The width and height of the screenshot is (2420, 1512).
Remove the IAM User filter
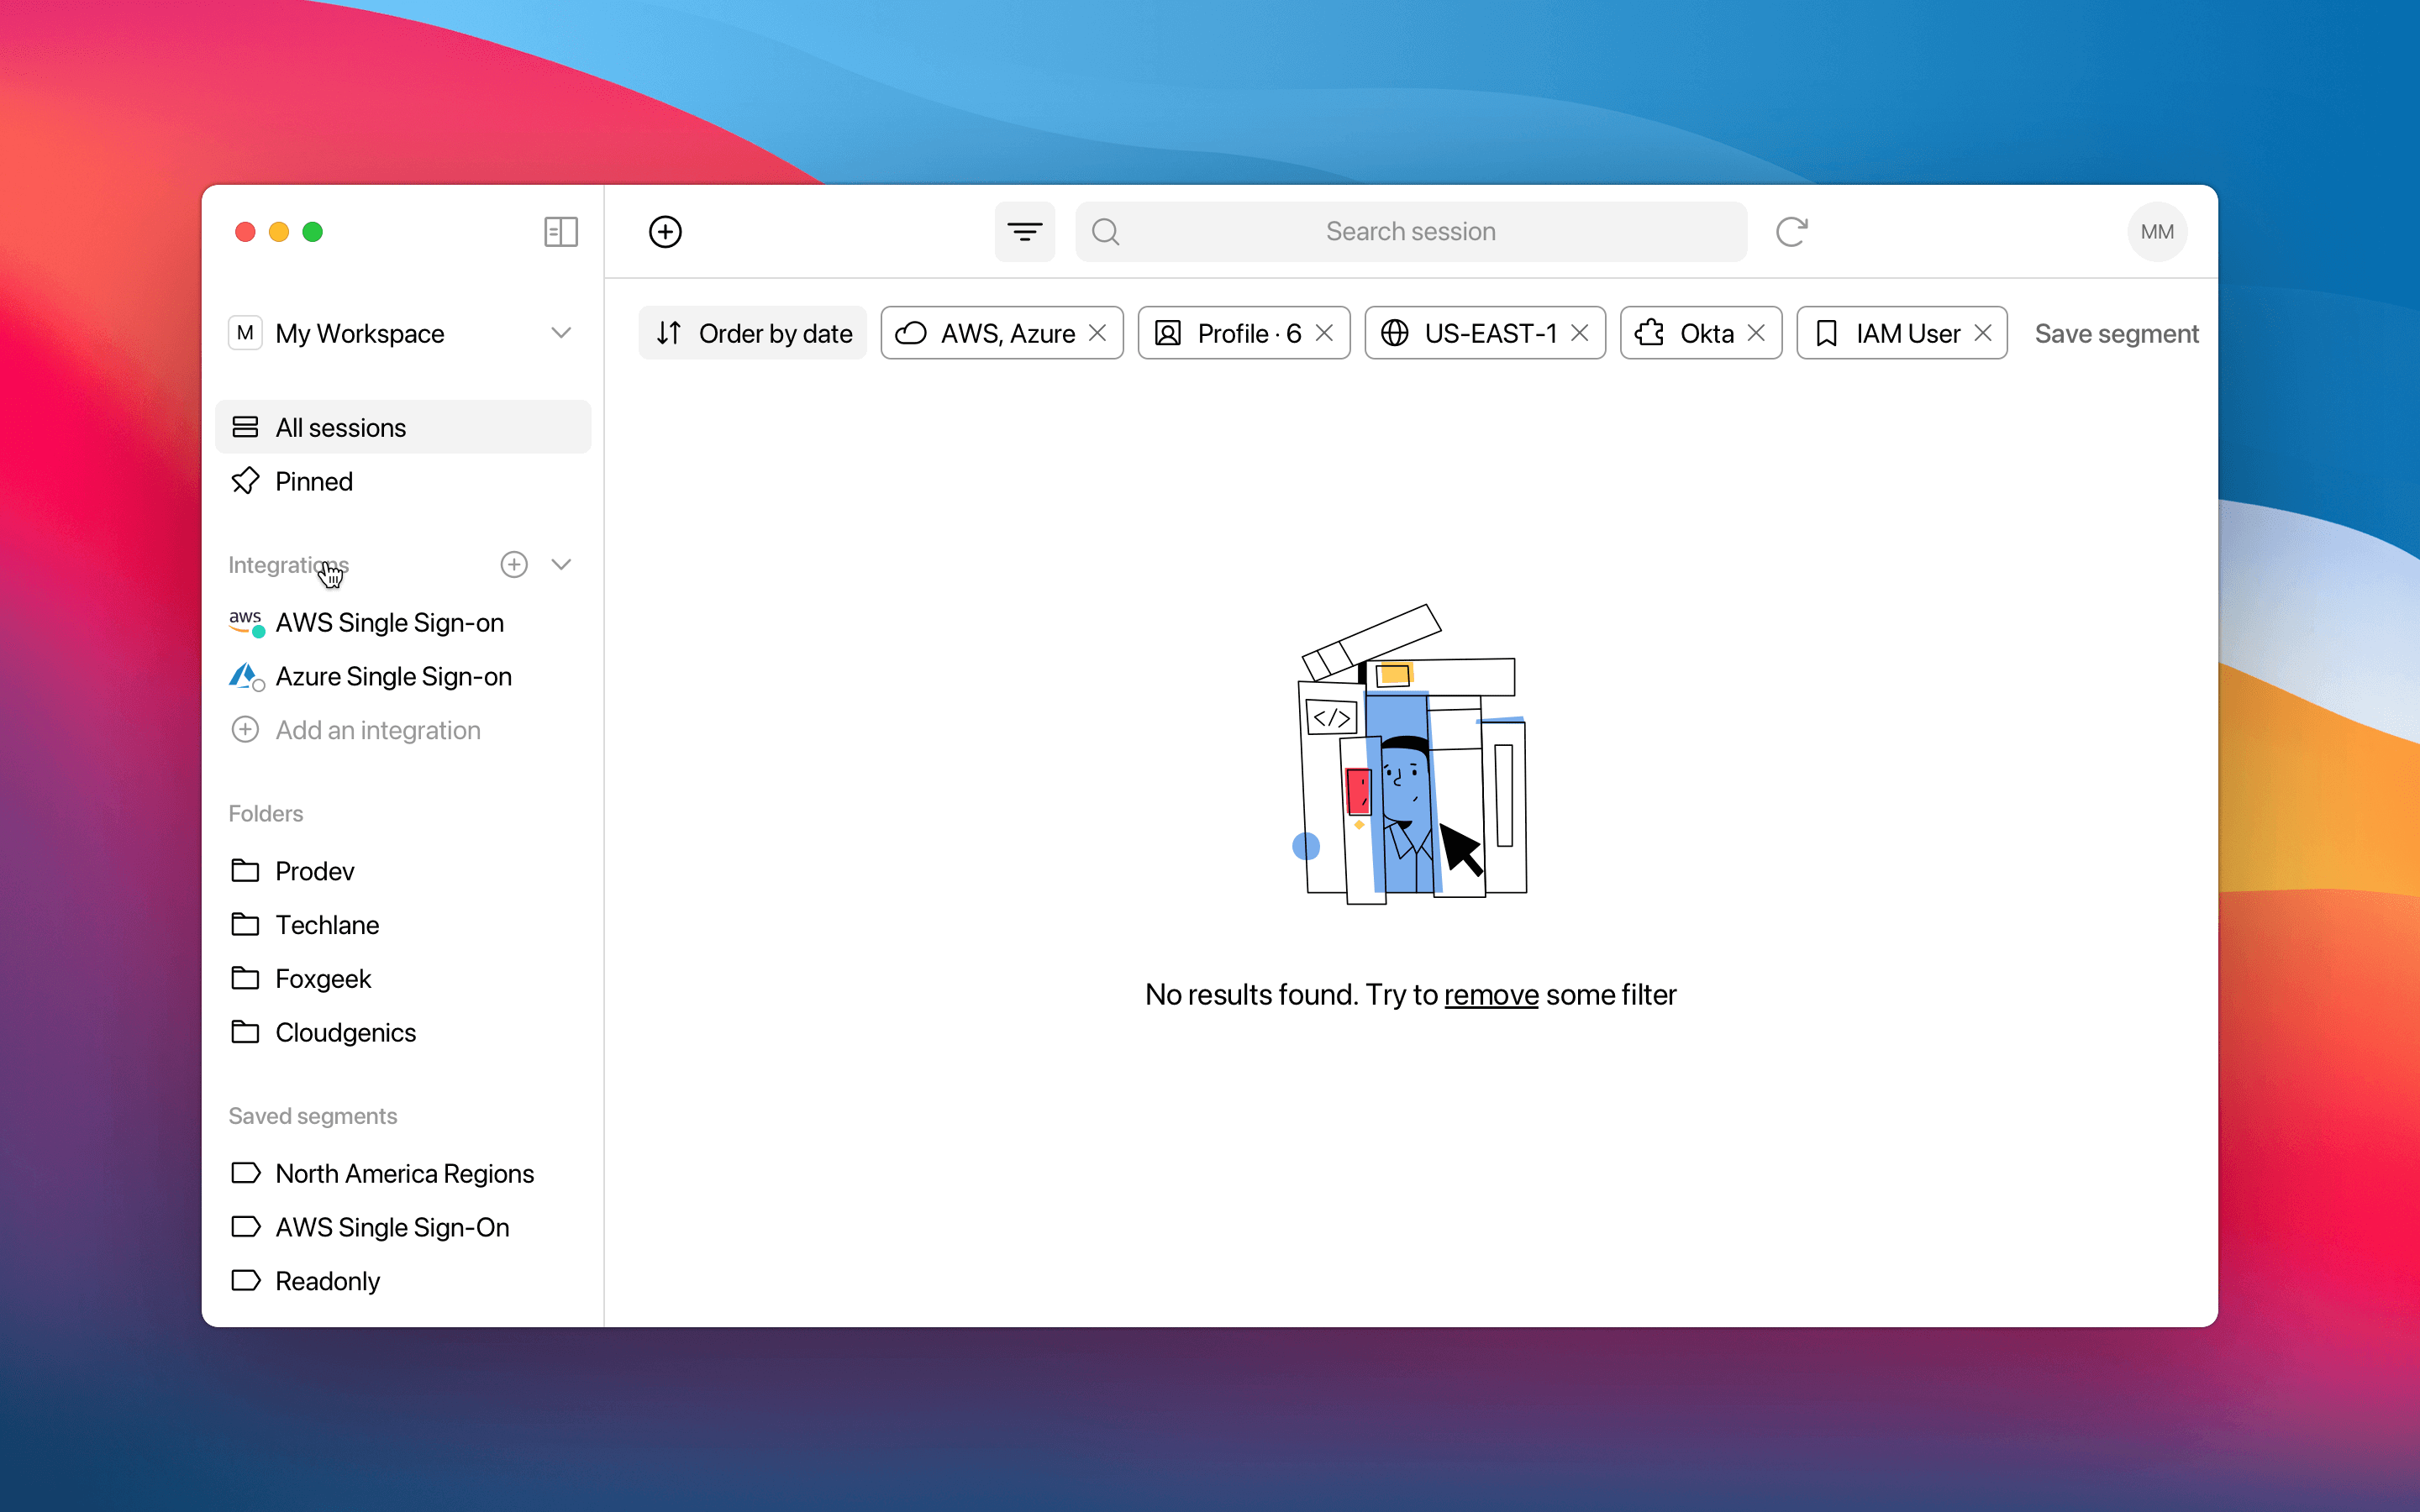click(x=1983, y=333)
